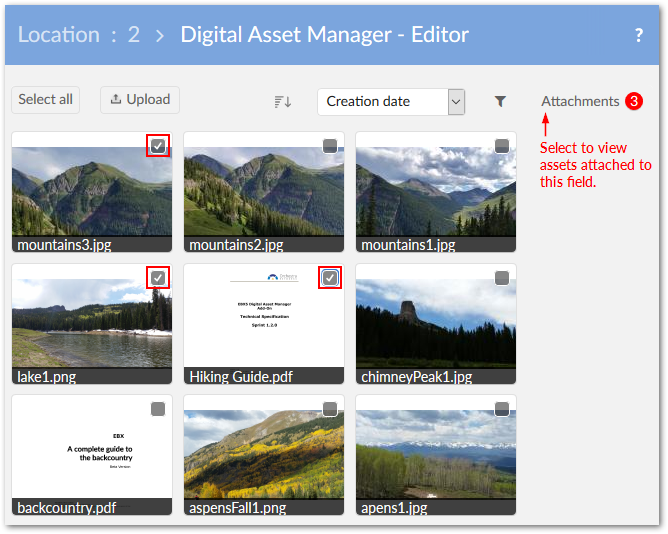The width and height of the screenshot is (668, 534).
Task: Open the Attachments view
Action: coord(580,101)
